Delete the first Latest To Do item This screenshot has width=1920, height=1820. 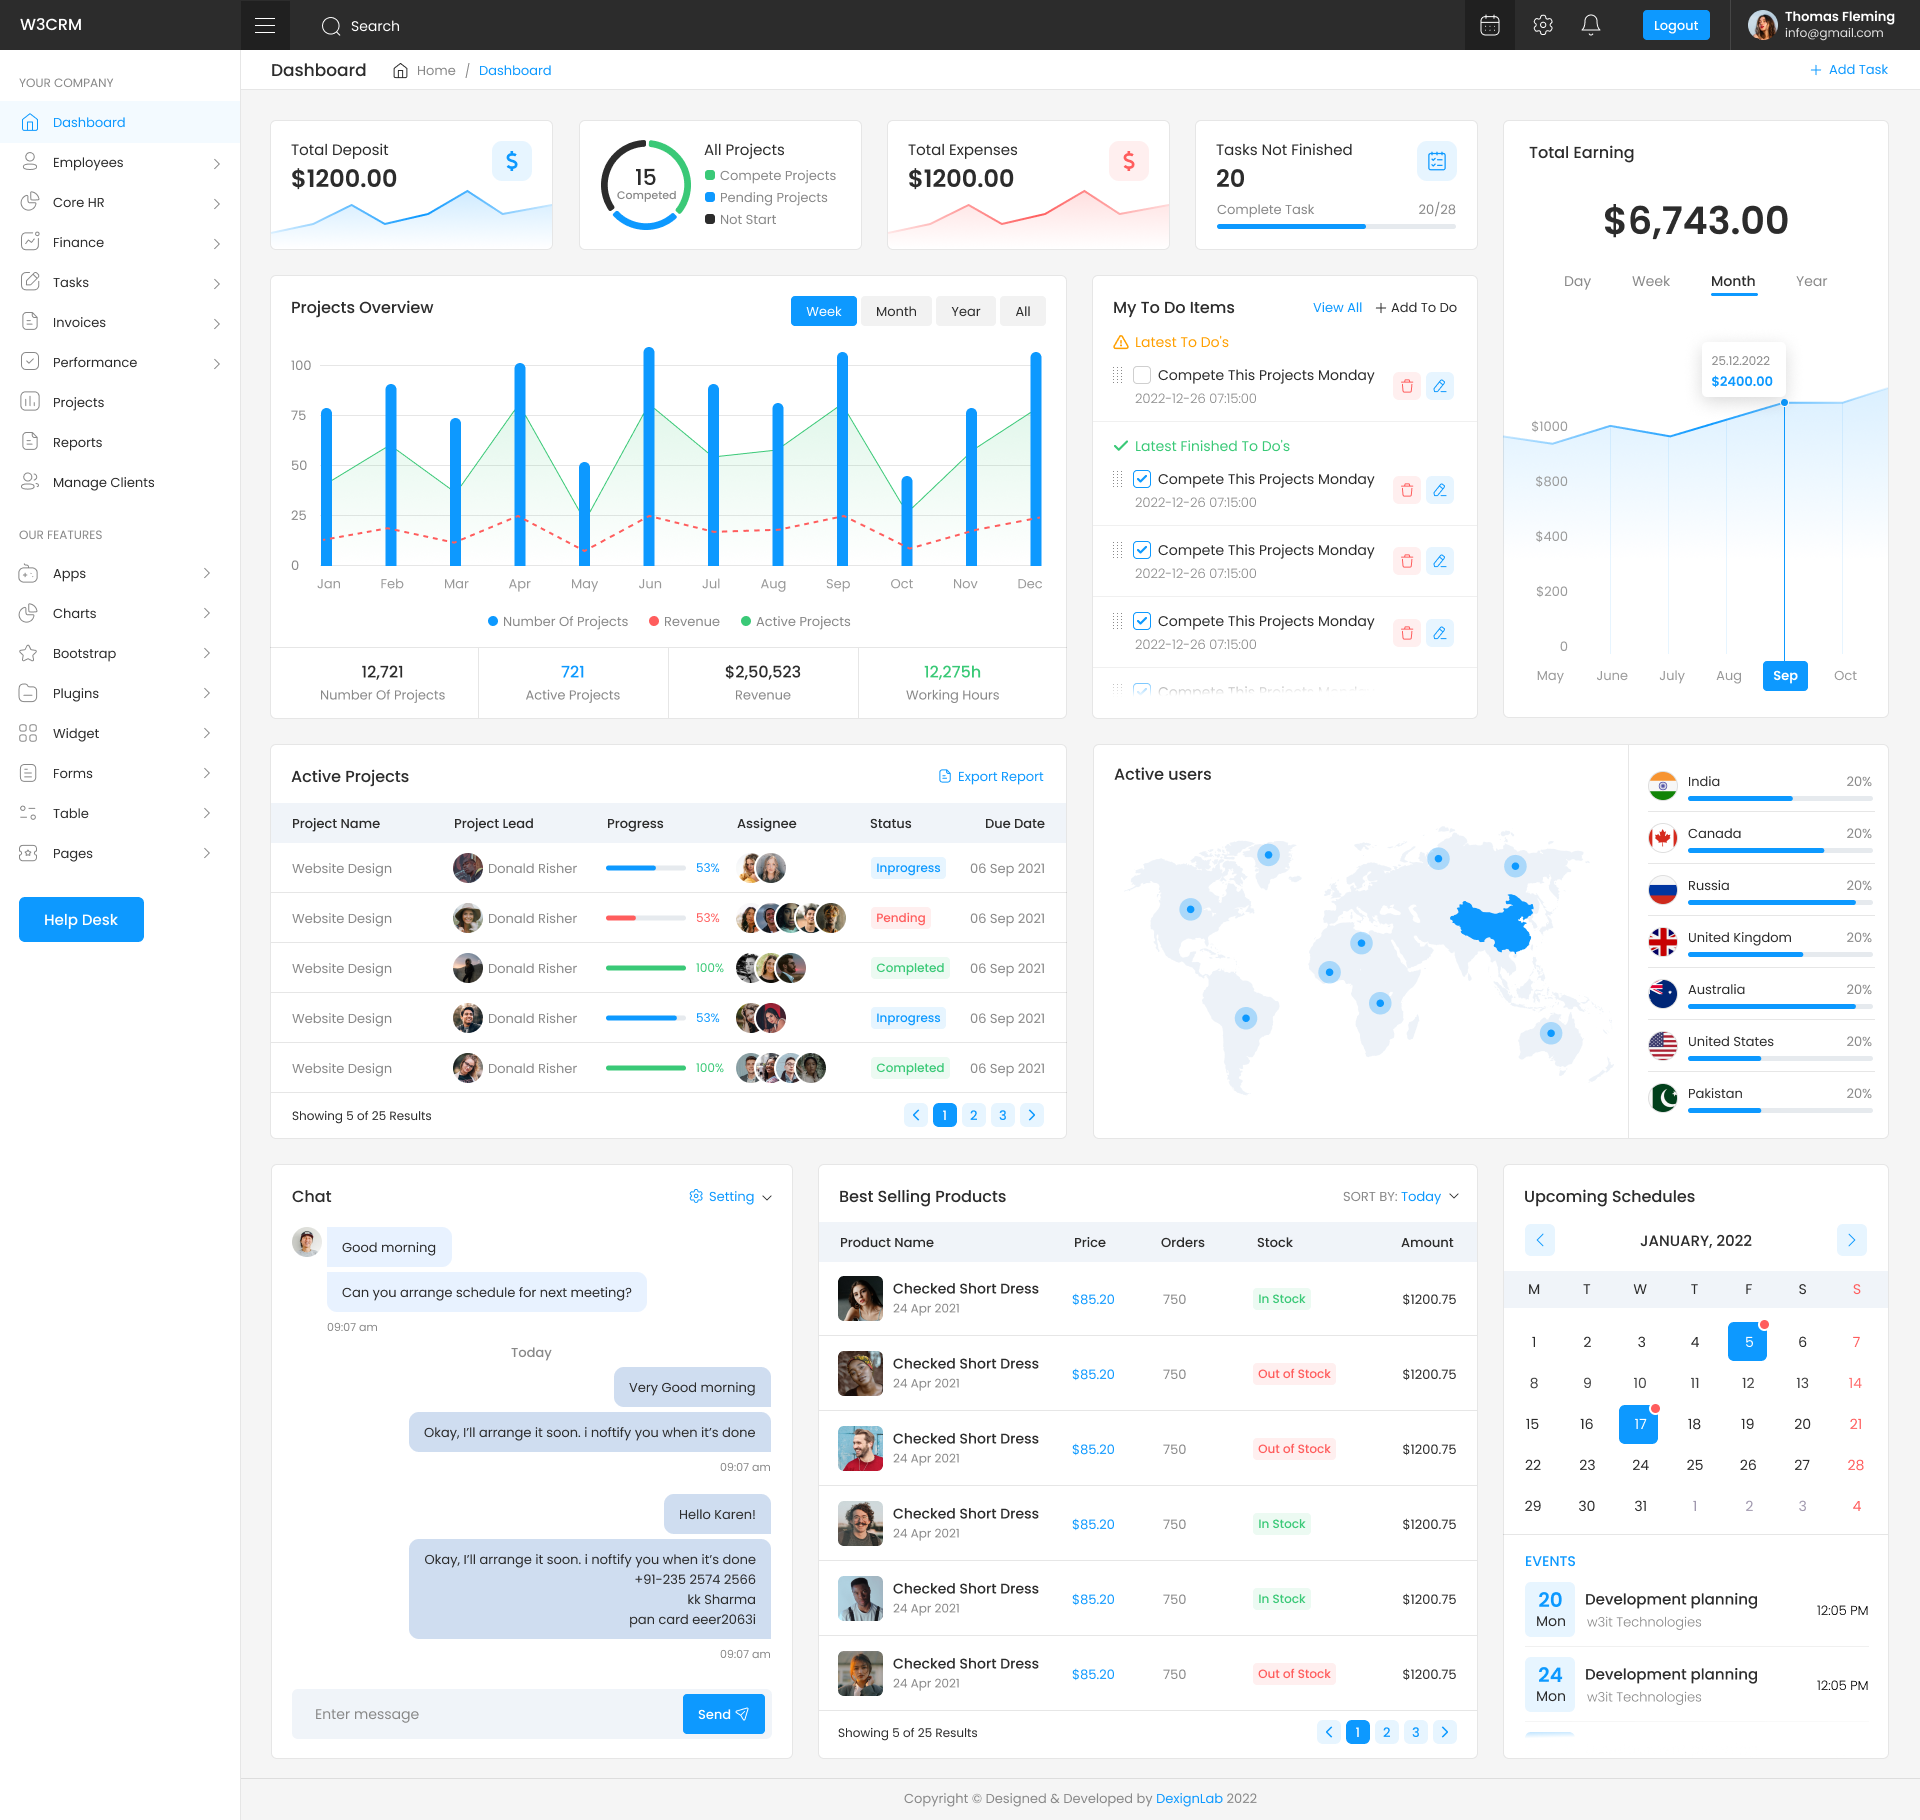(1407, 385)
